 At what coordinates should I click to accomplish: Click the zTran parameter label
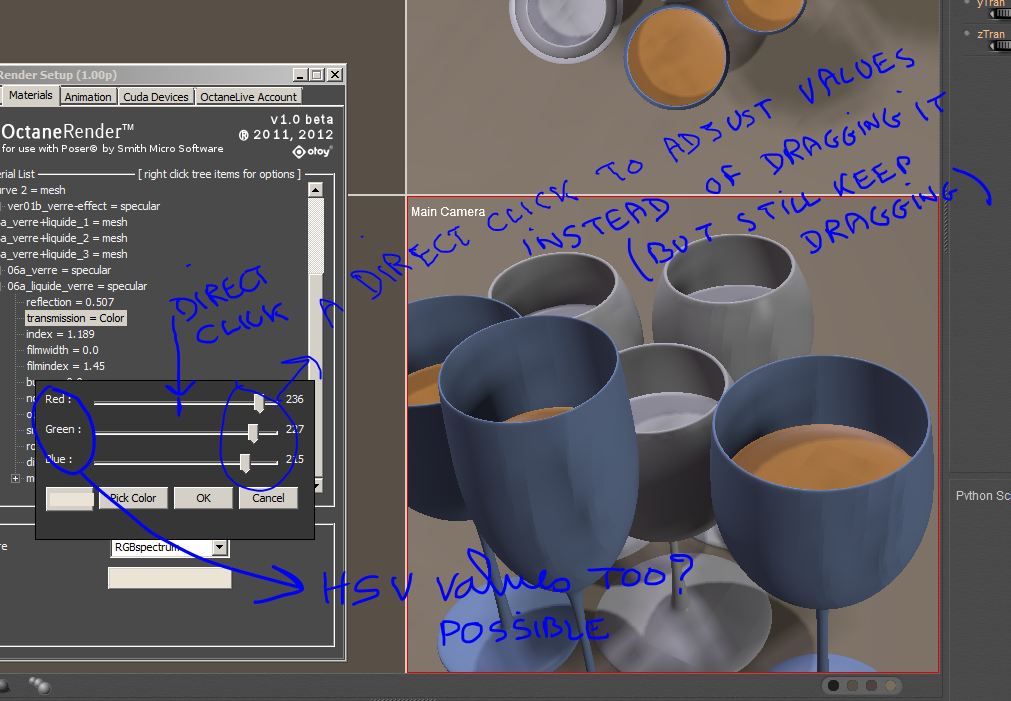tap(990, 34)
